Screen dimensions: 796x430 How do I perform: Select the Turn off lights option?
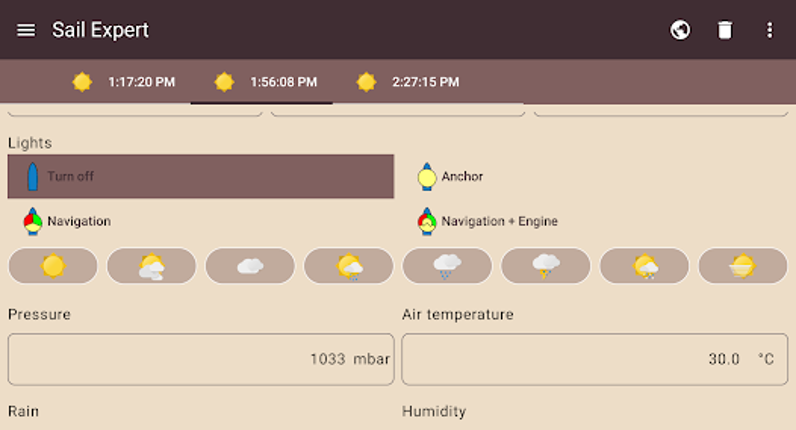(x=201, y=177)
